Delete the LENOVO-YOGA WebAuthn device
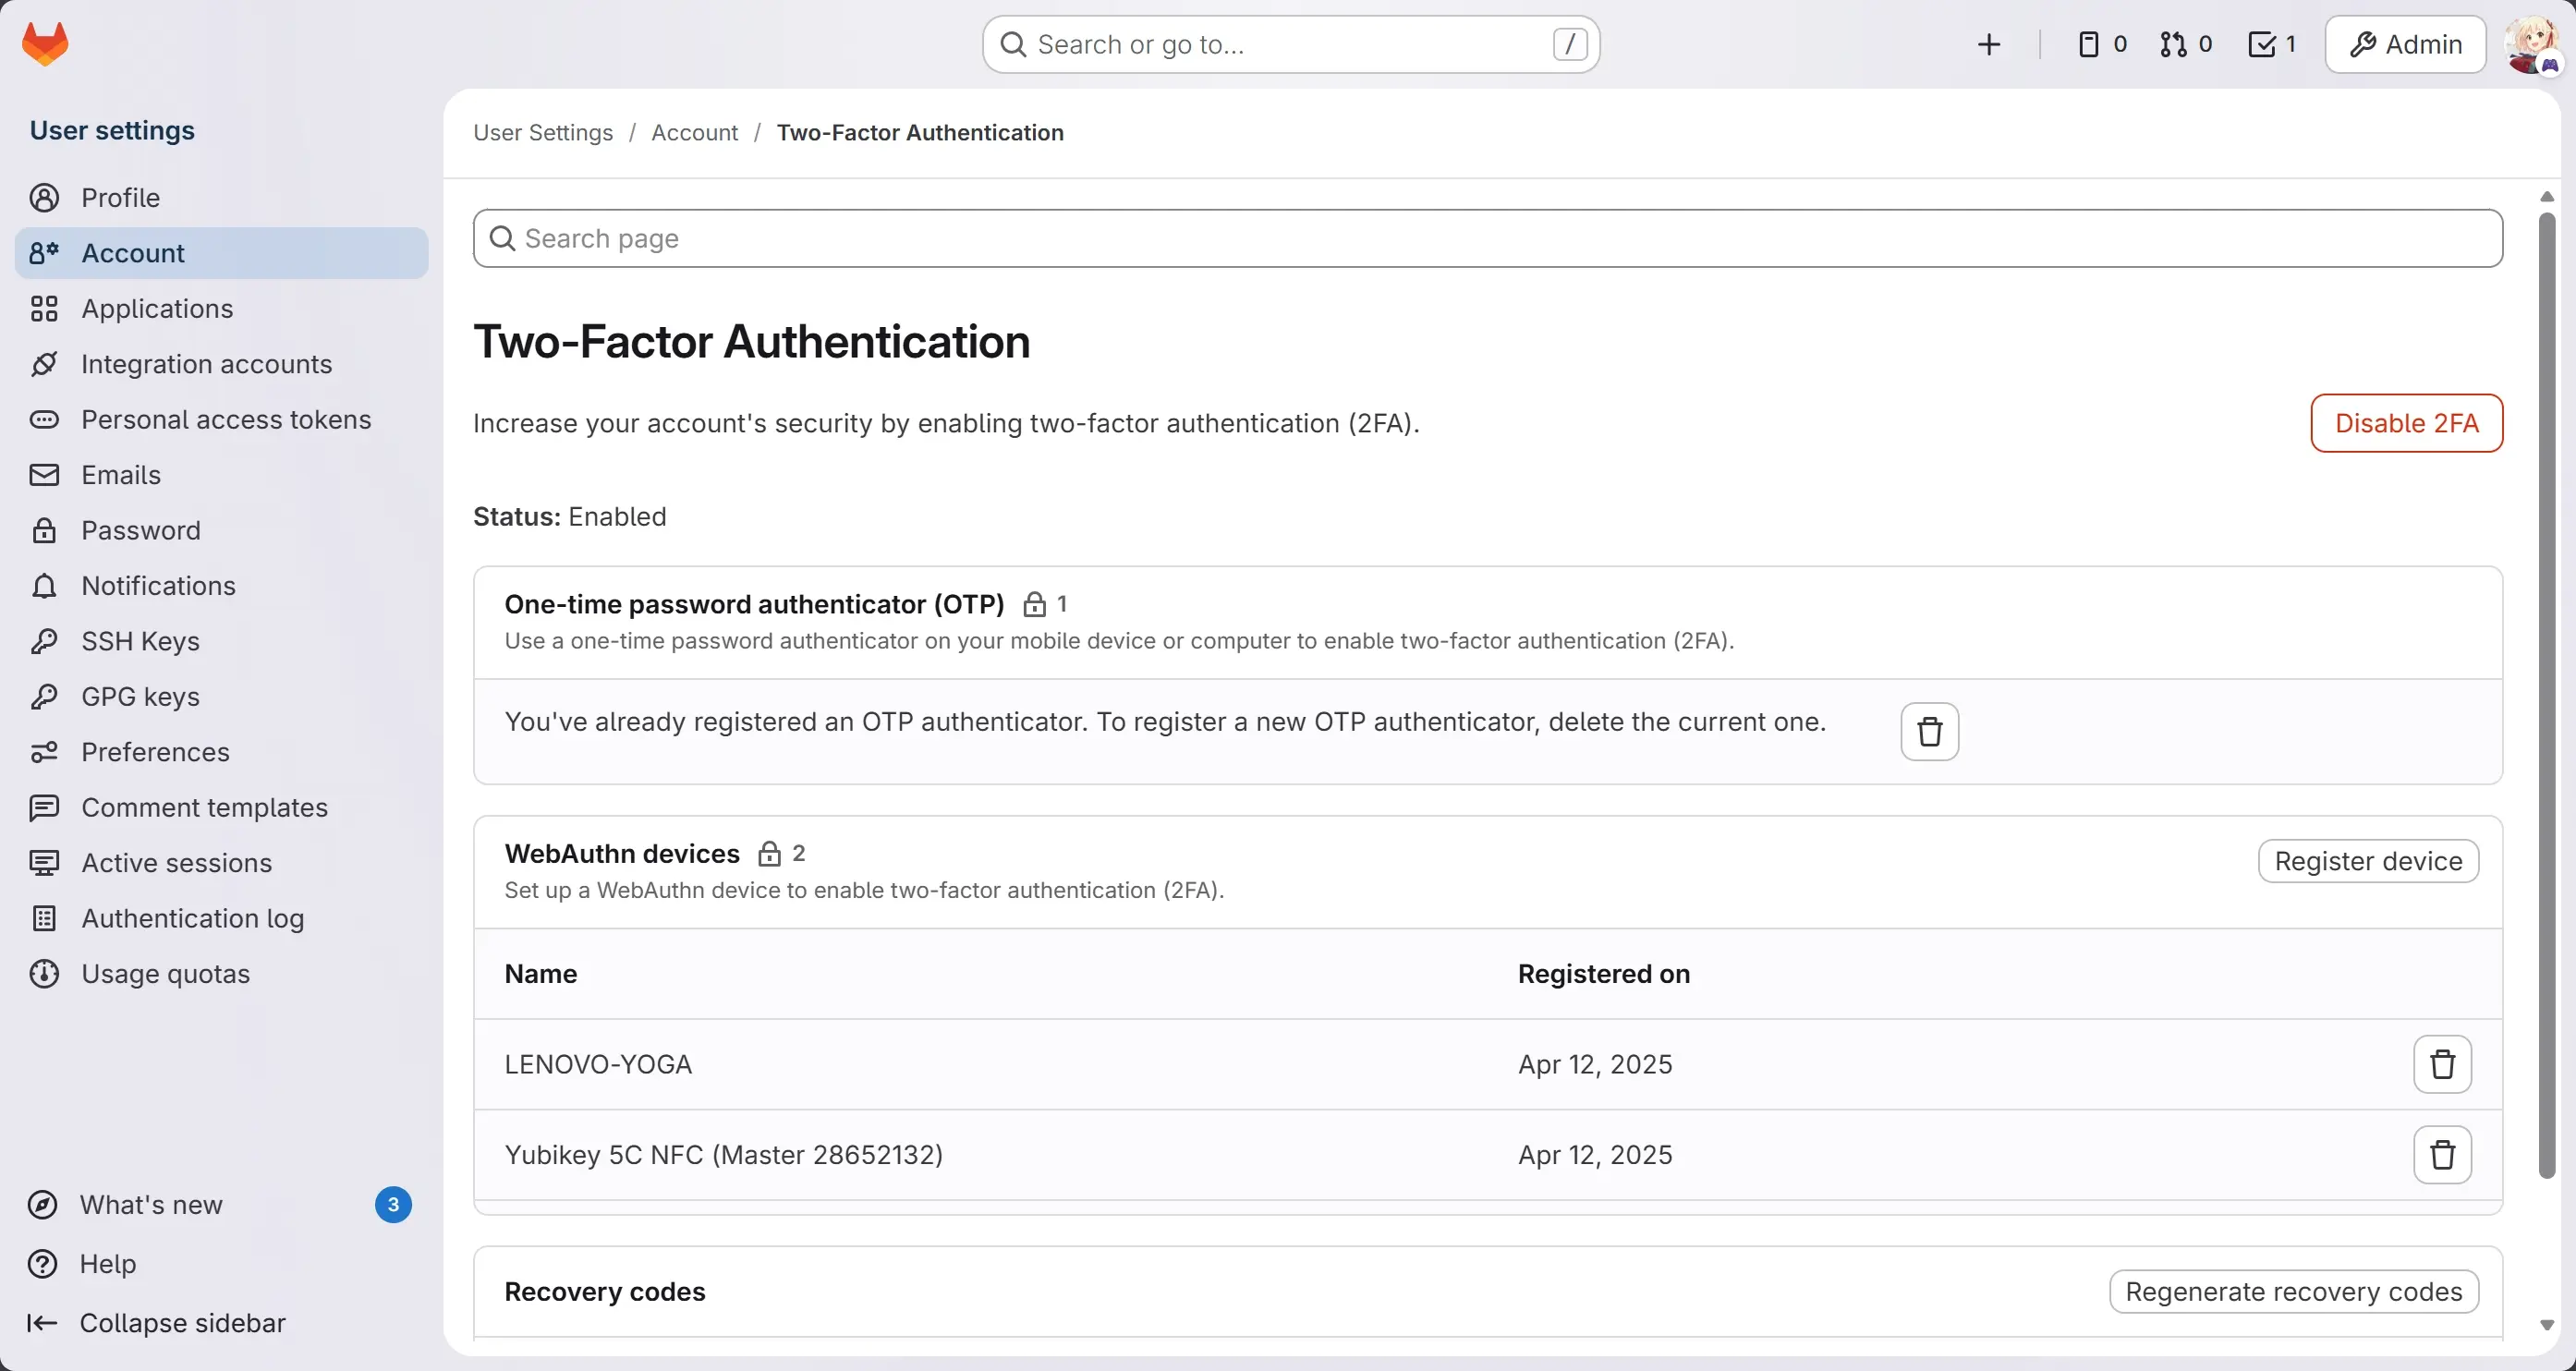The image size is (2576, 1371). [x=2442, y=1064]
